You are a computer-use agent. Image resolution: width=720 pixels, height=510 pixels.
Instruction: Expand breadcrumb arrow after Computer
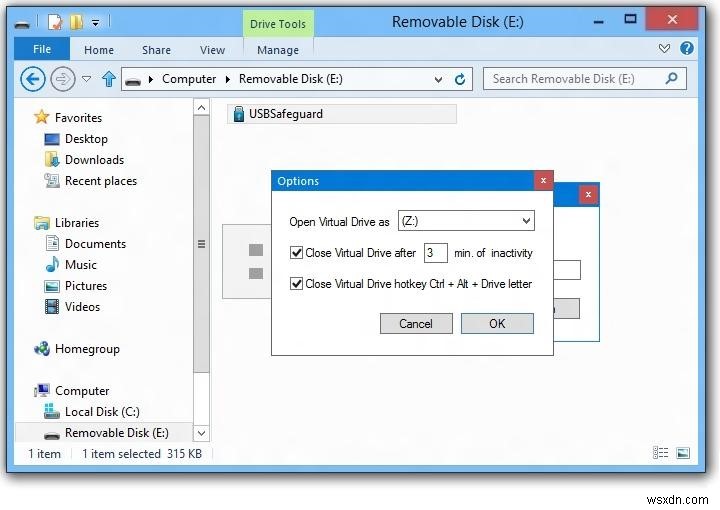(x=227, y=79)
